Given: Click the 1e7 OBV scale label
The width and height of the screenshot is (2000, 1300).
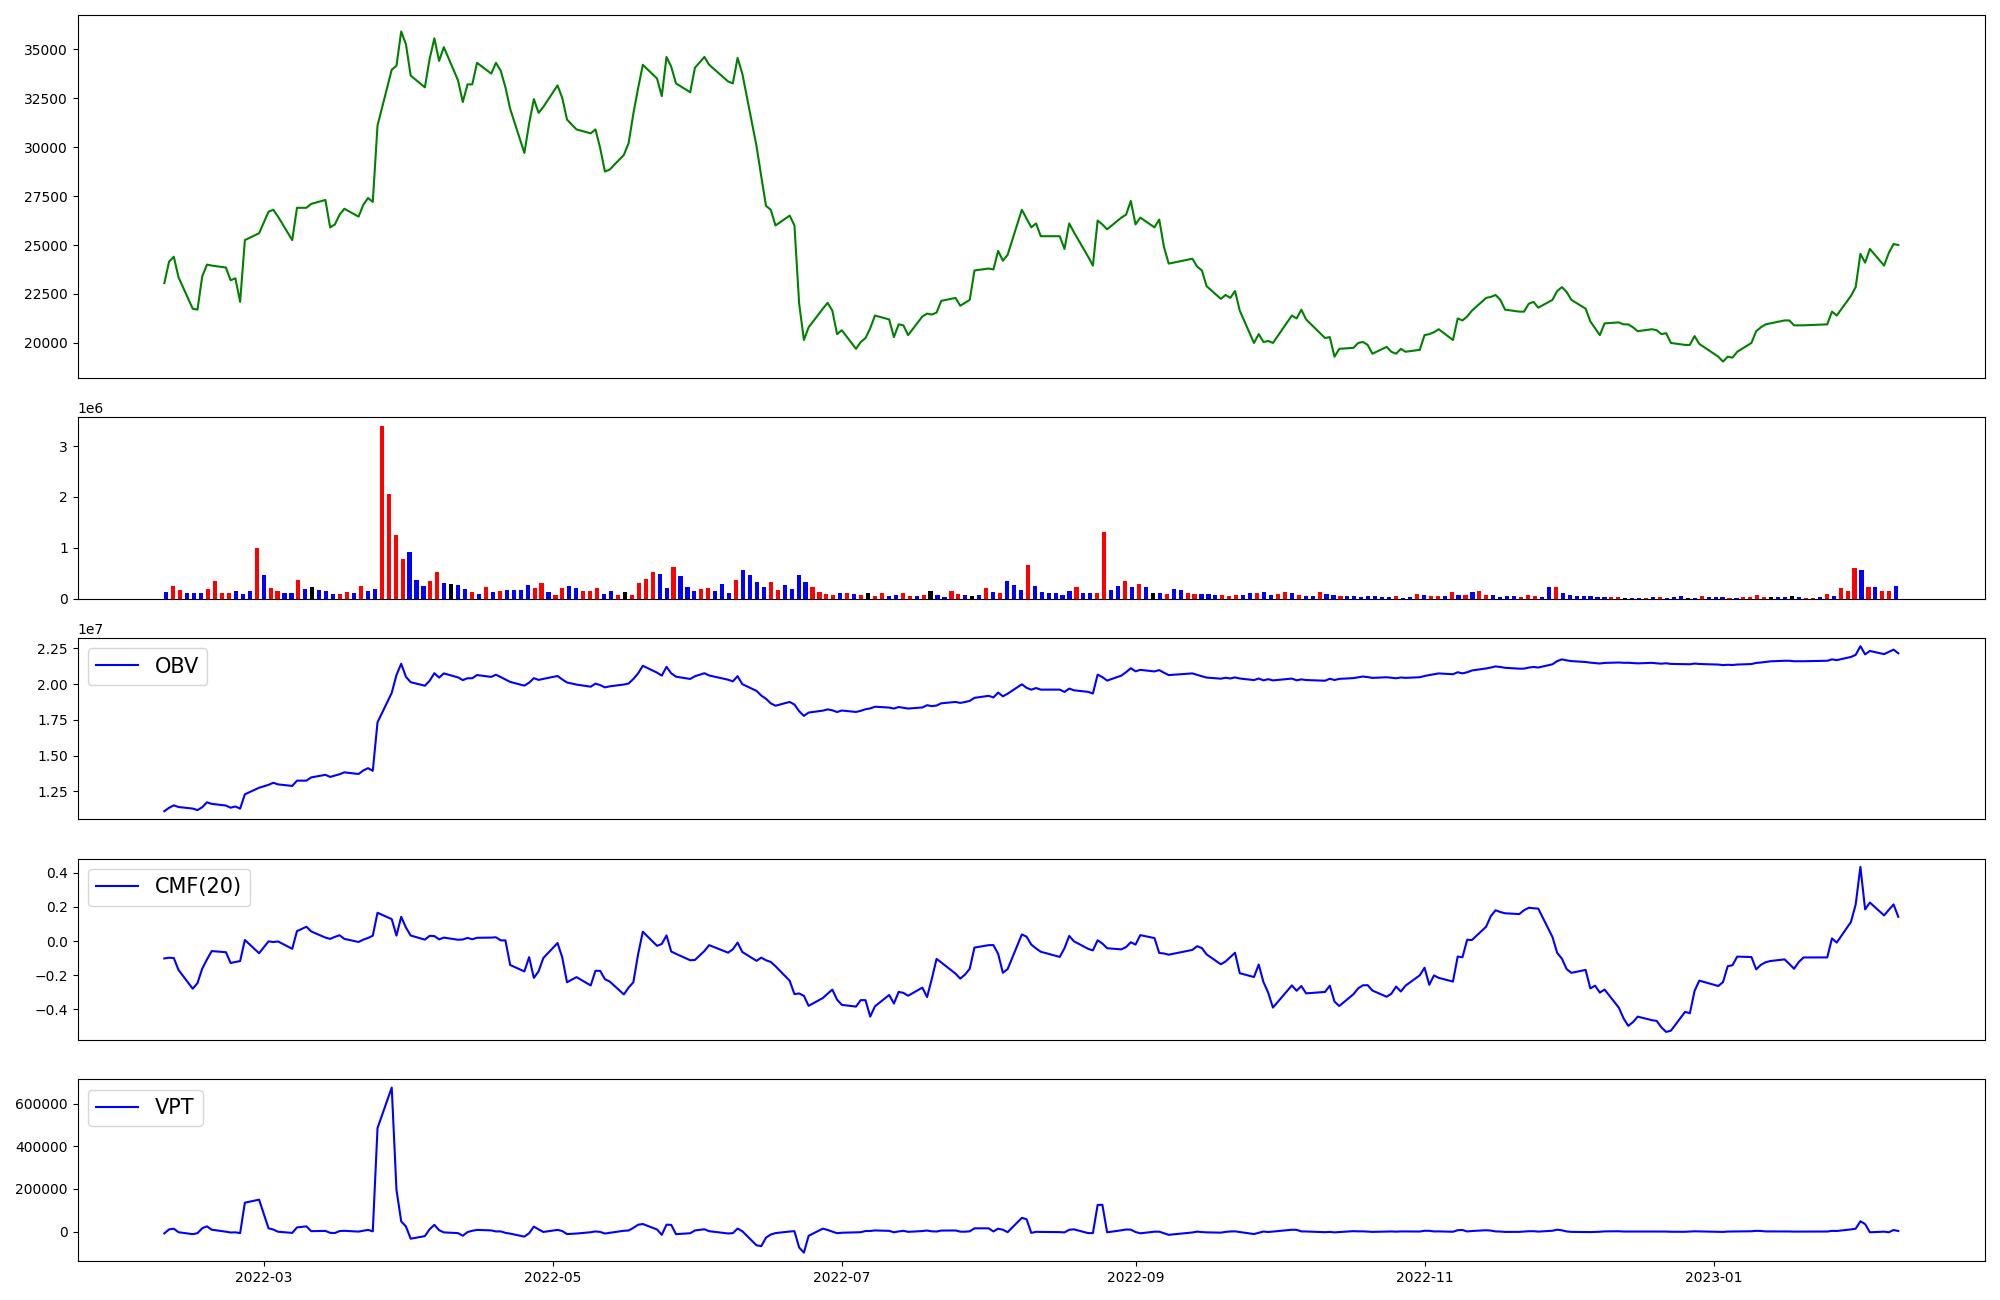Looking at the screenshot, I should [91, 629].
